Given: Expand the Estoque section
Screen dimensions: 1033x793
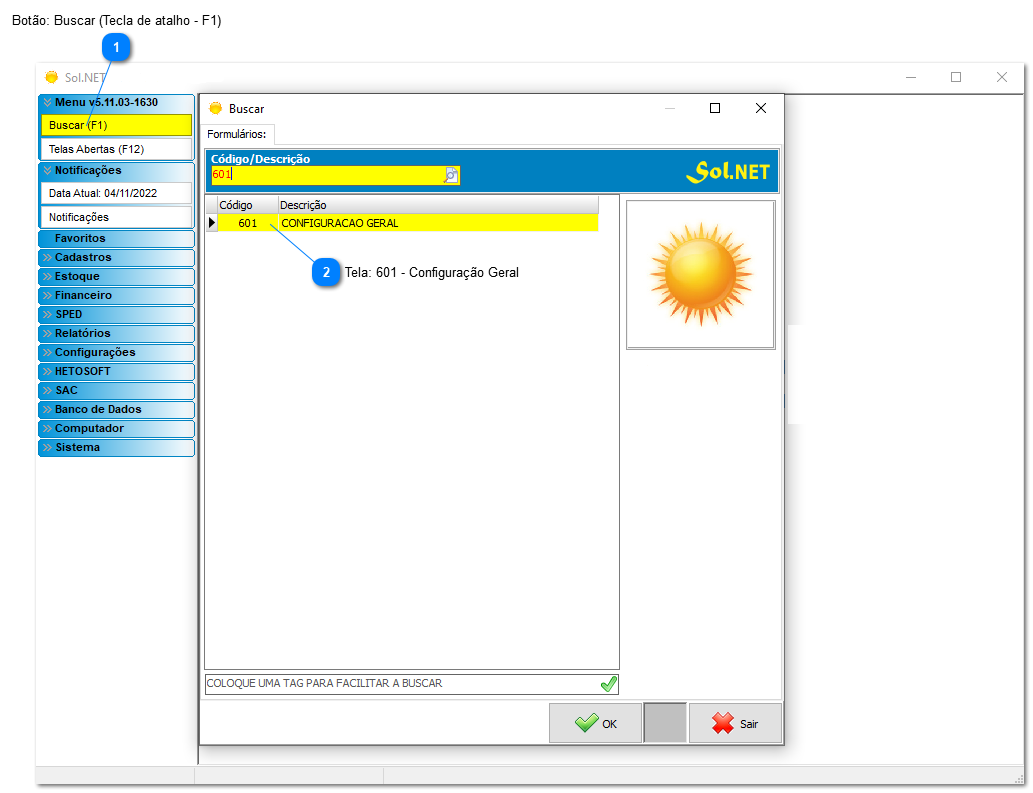Looking at the screenshot, I should coord(116,276).
